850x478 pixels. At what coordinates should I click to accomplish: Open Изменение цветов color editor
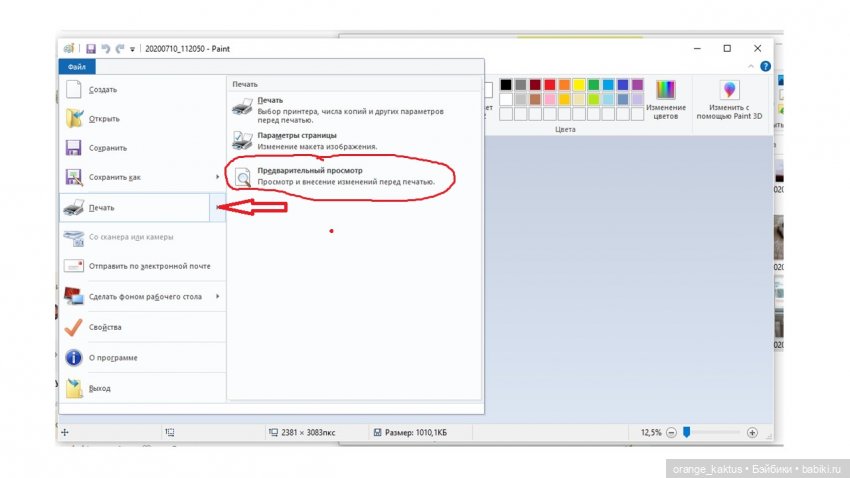coord(666,99)
